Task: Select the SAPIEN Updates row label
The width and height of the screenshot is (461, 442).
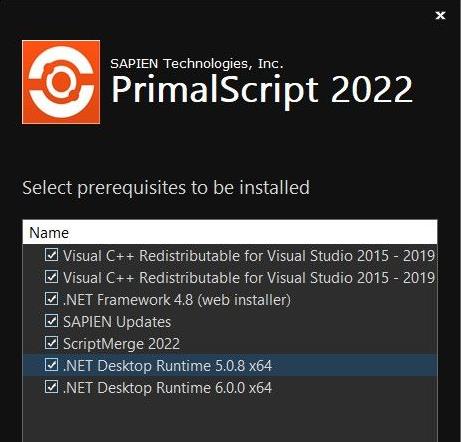Action: 117,322
